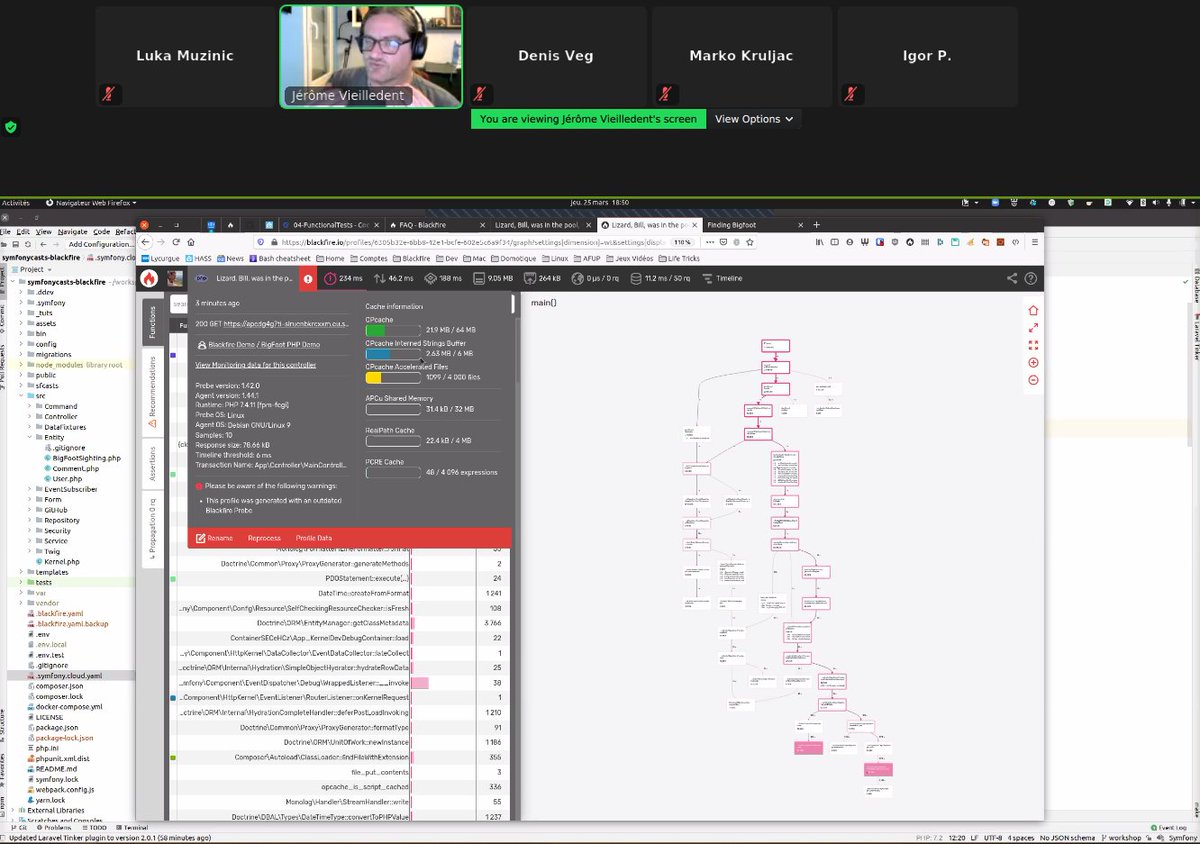Switch to Finding Bigfoot browser tab

click(751, 225)
